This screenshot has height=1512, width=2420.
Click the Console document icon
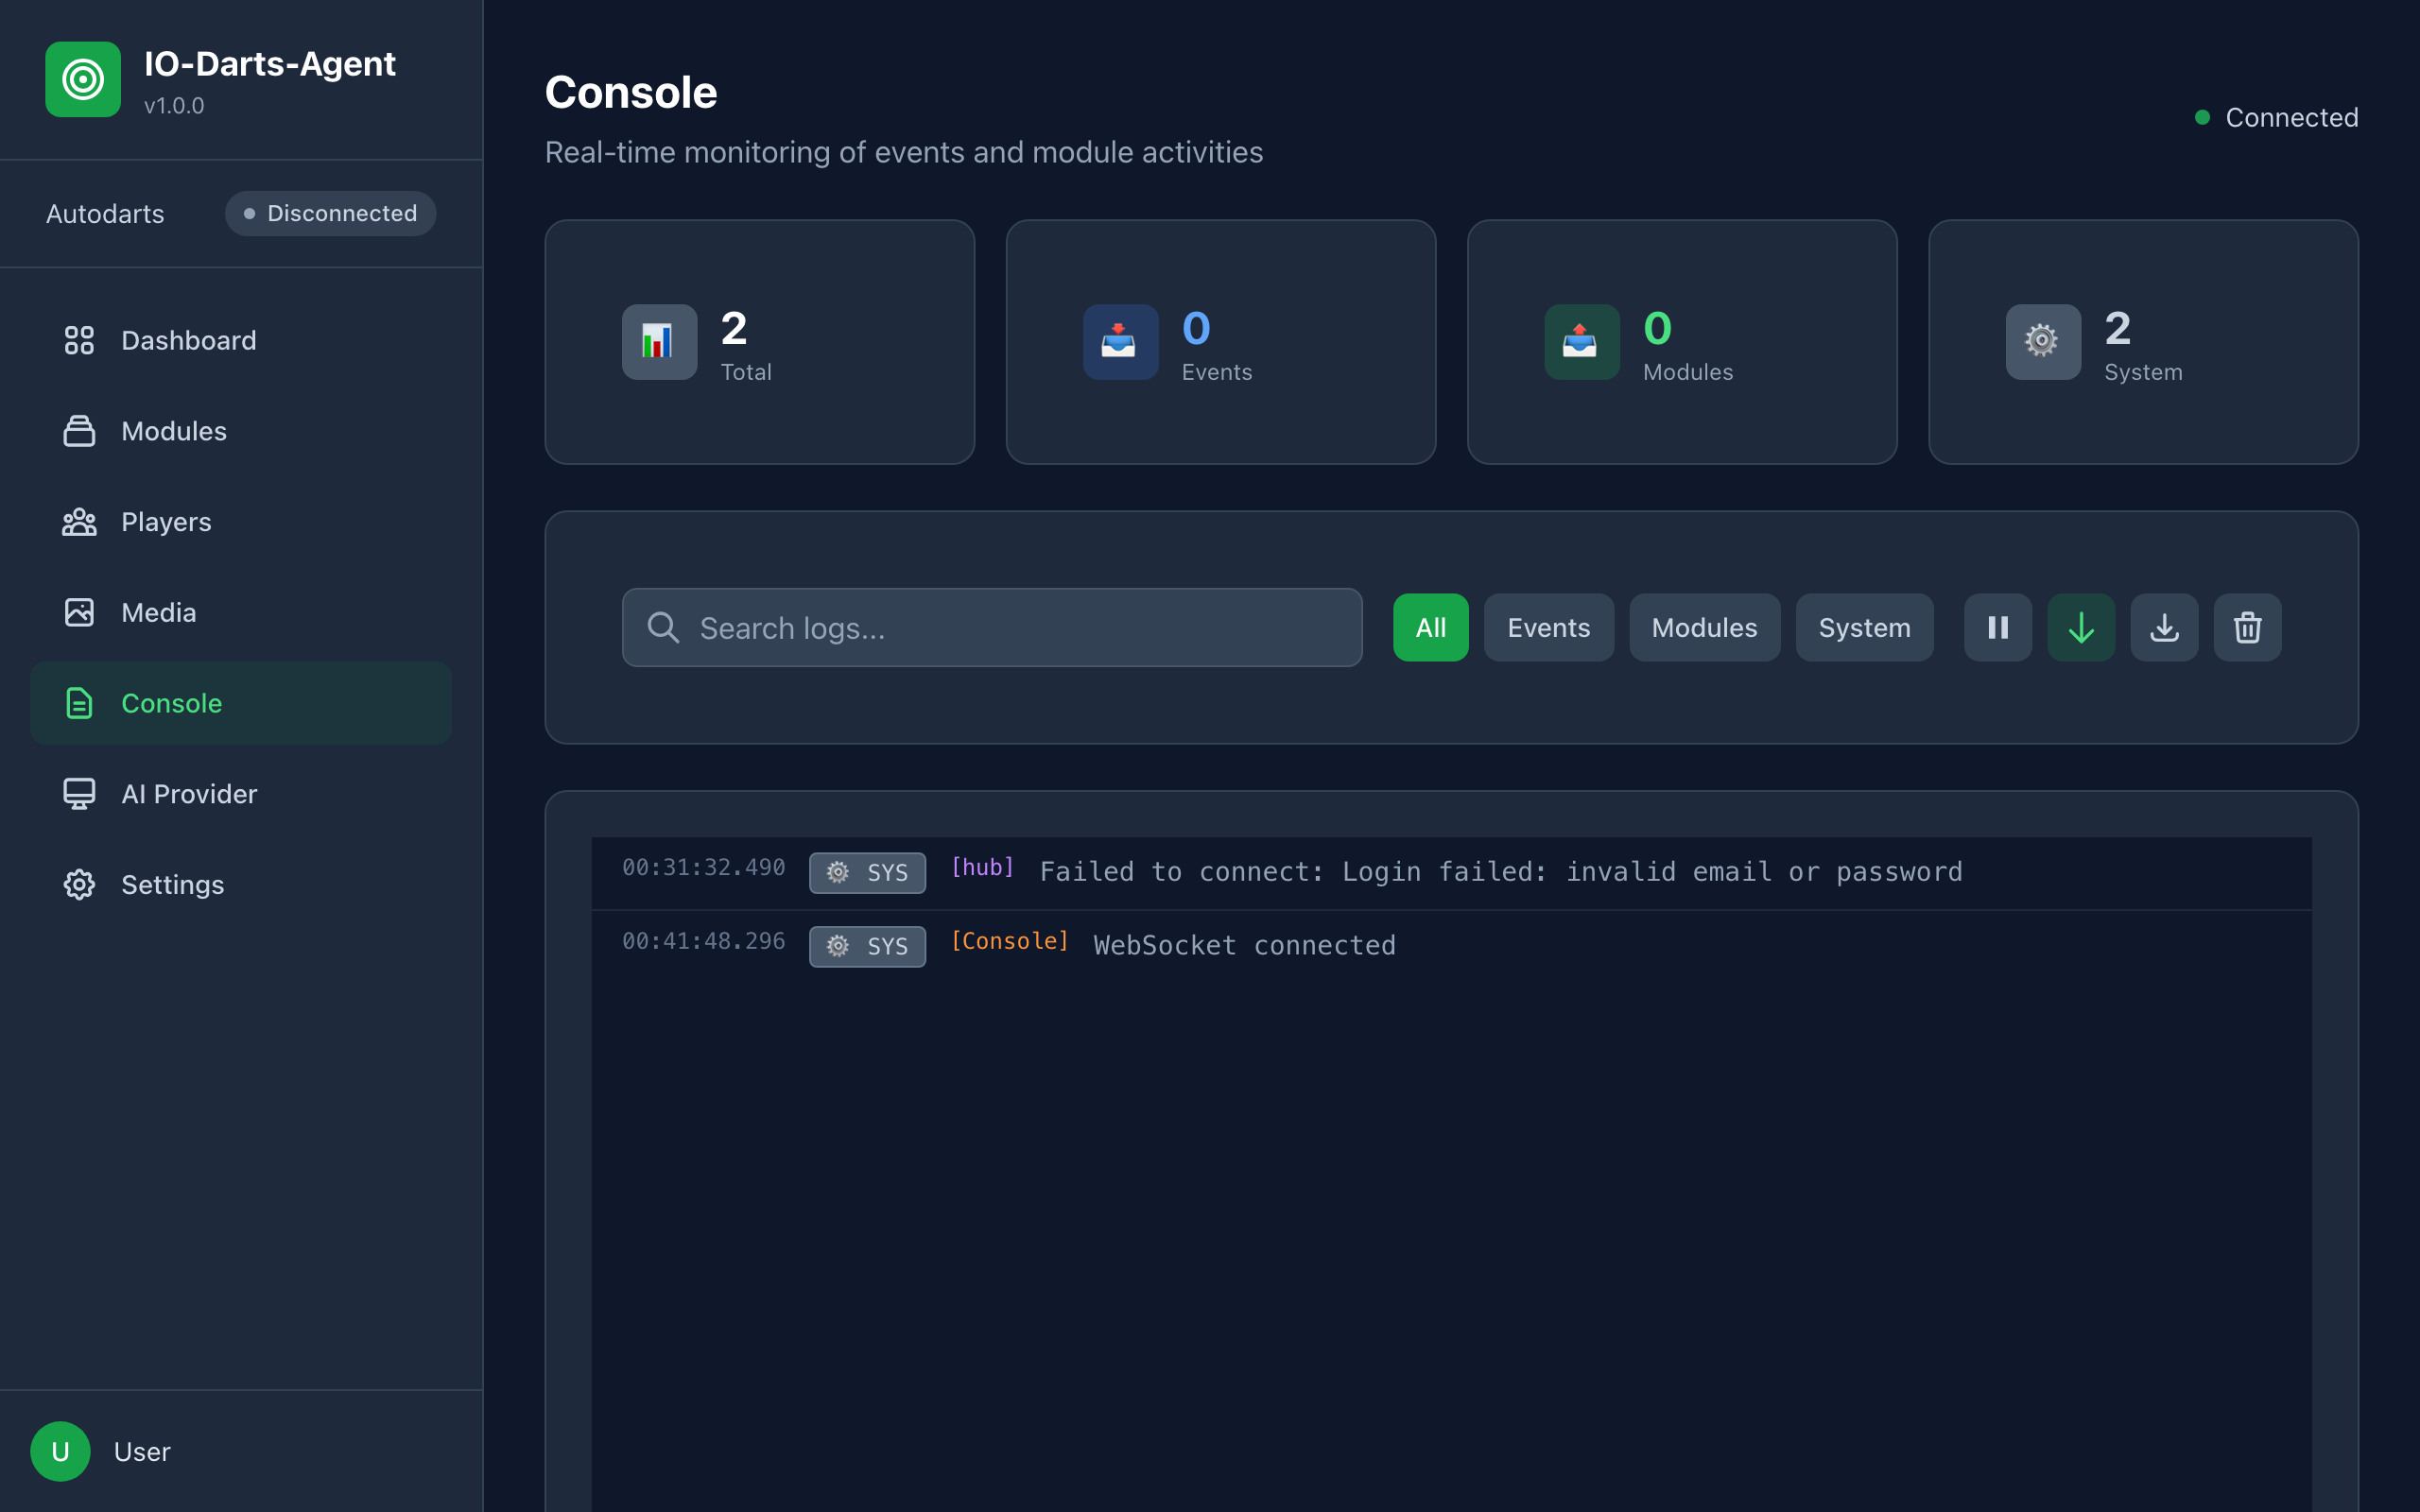tap(79, 703)
